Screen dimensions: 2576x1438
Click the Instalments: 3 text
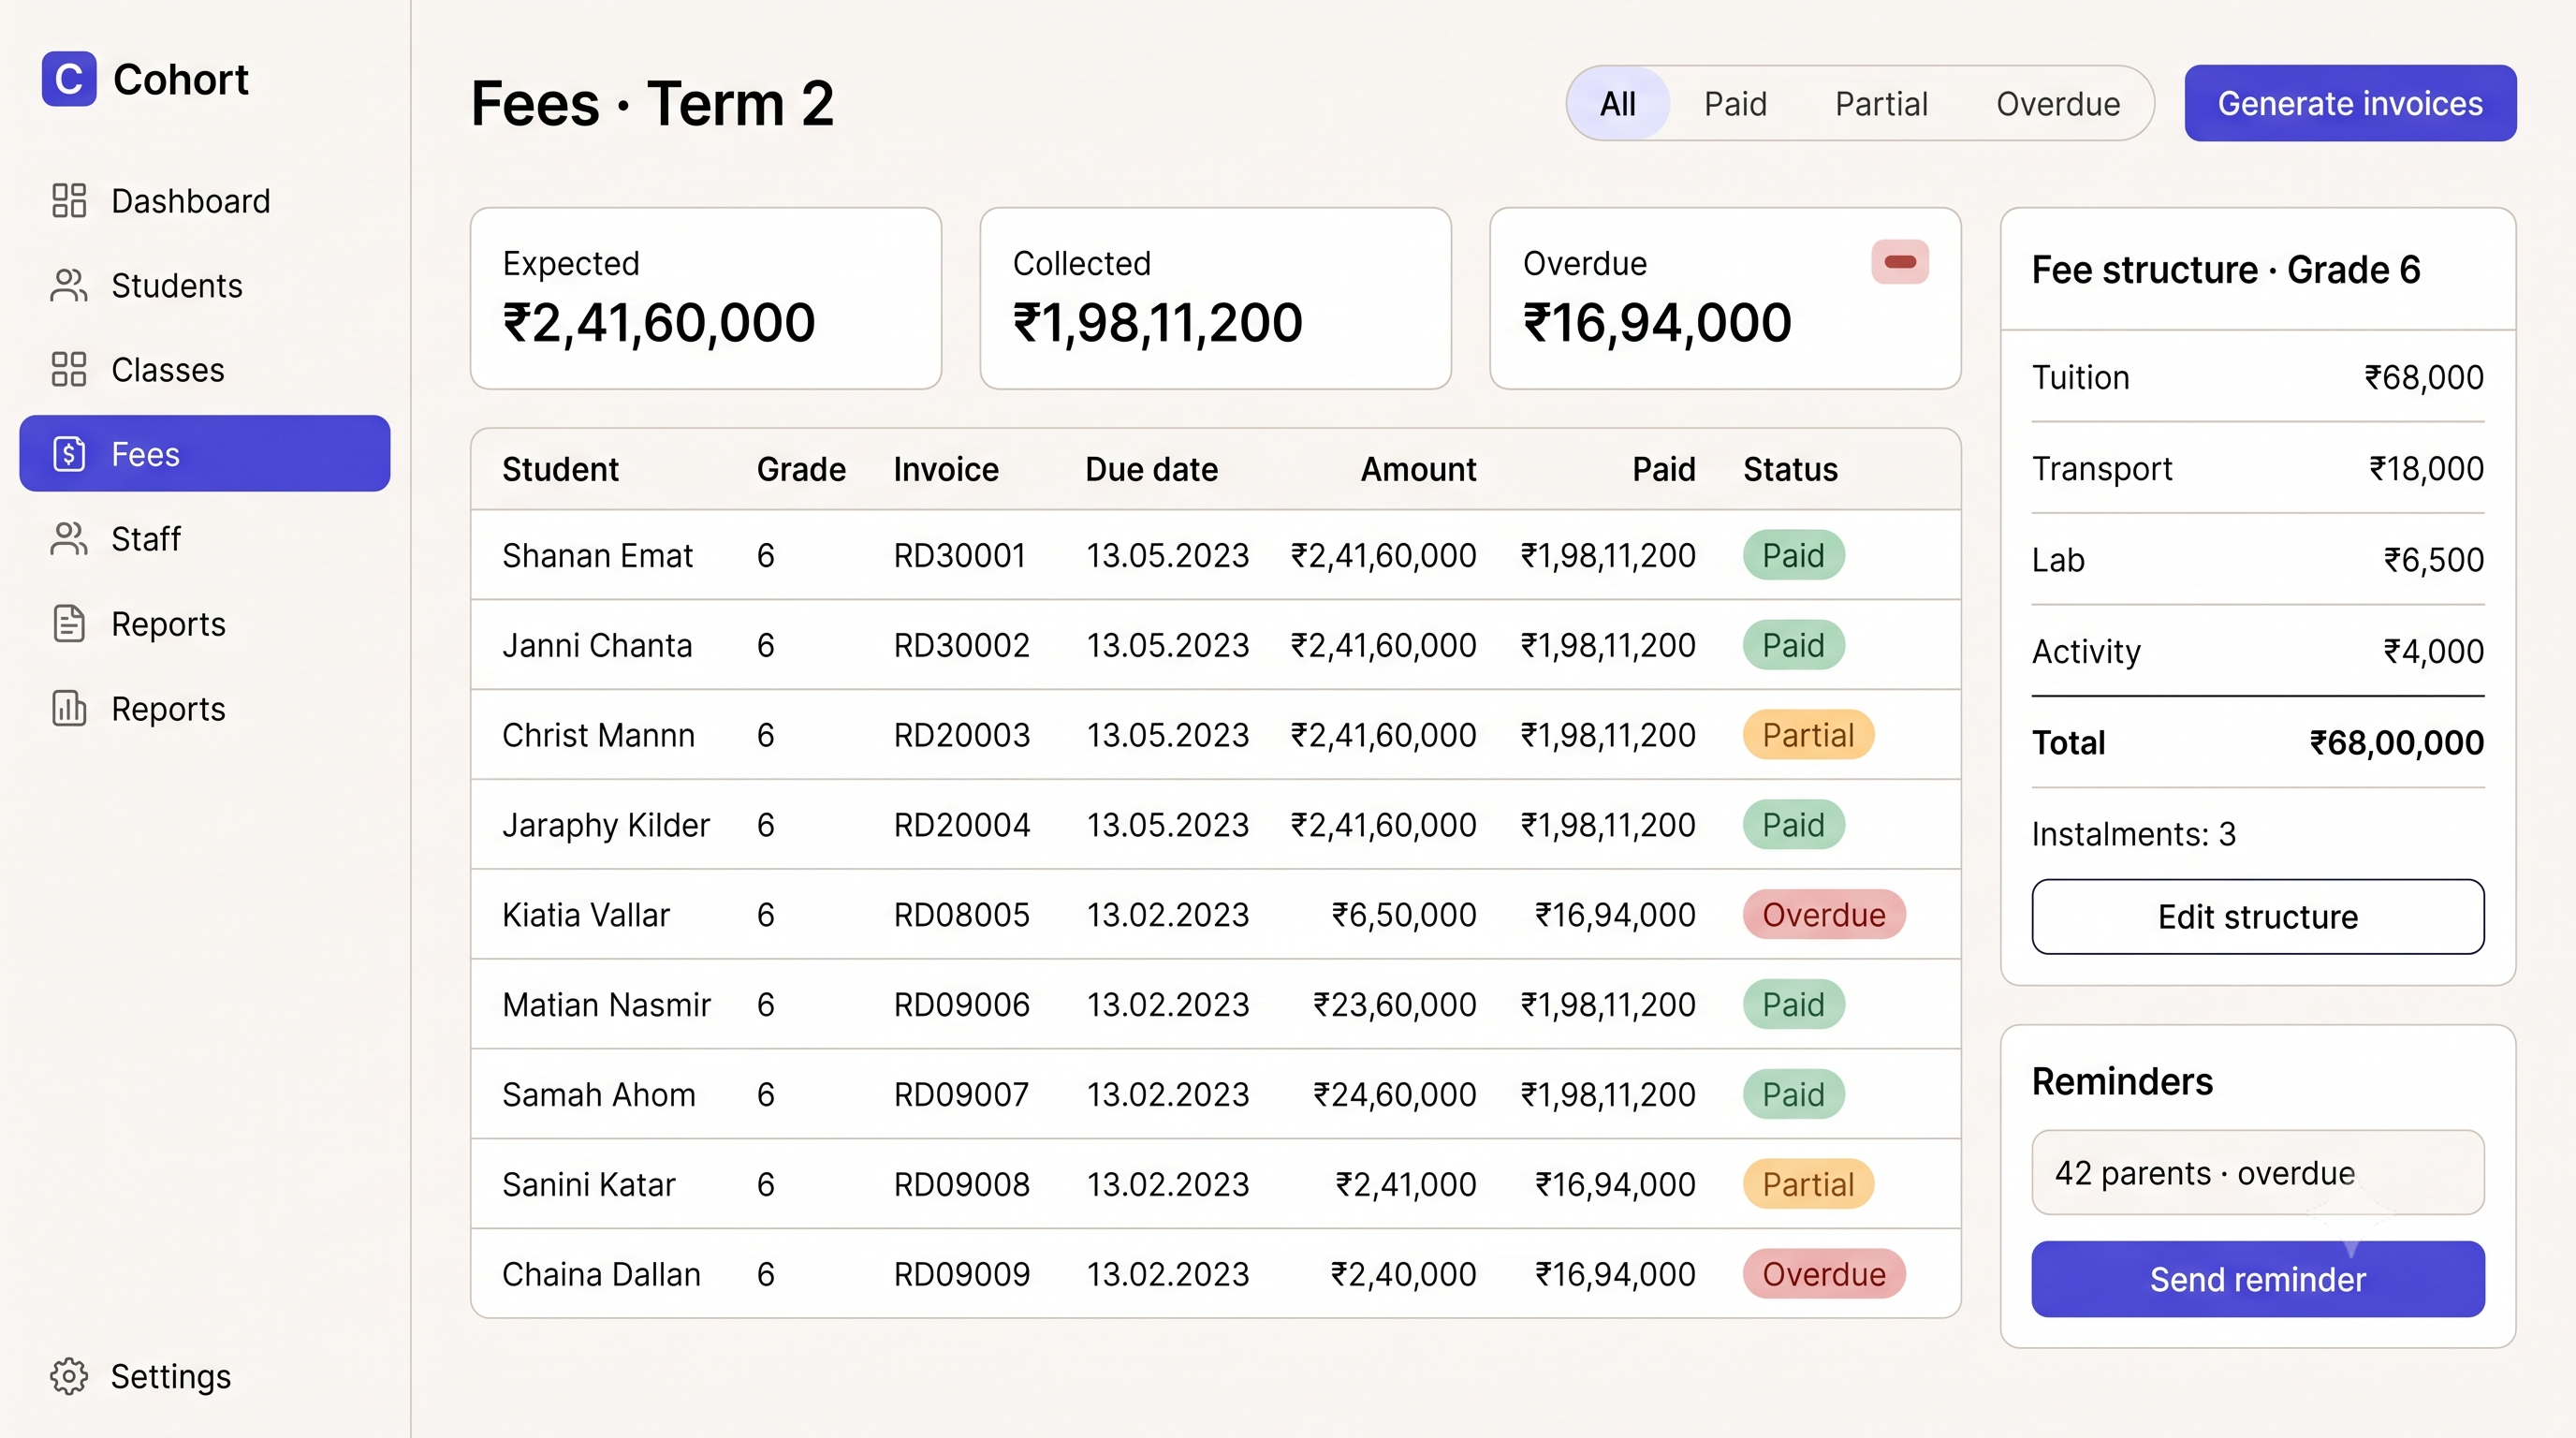pyautogui.click(x=2133, y=833)
